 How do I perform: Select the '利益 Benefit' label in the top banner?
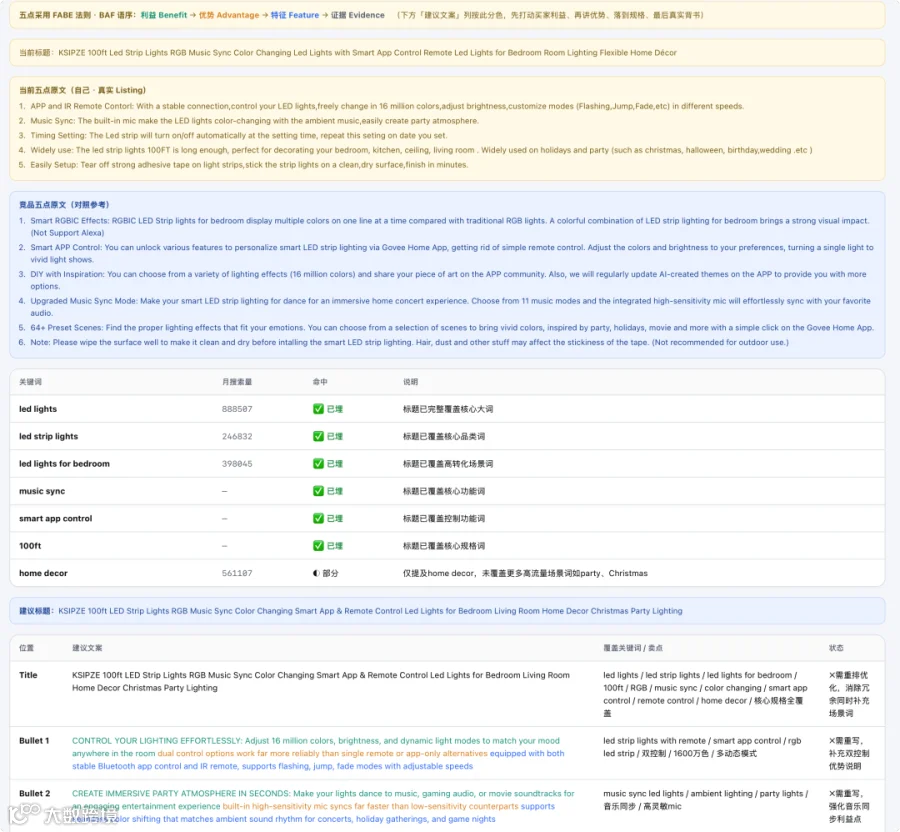tap(164, 15)
